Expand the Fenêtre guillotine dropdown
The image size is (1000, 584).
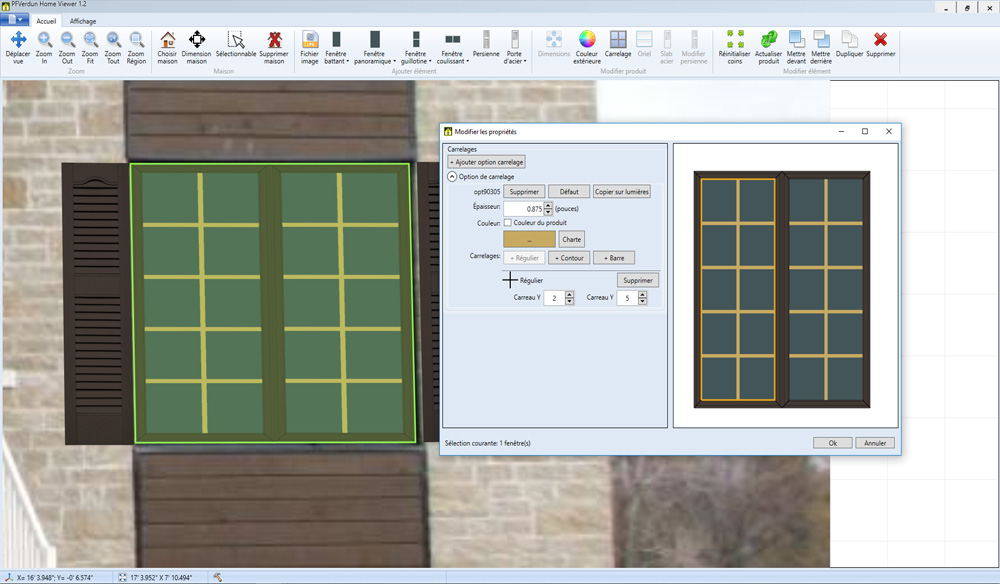pos(415,47)
